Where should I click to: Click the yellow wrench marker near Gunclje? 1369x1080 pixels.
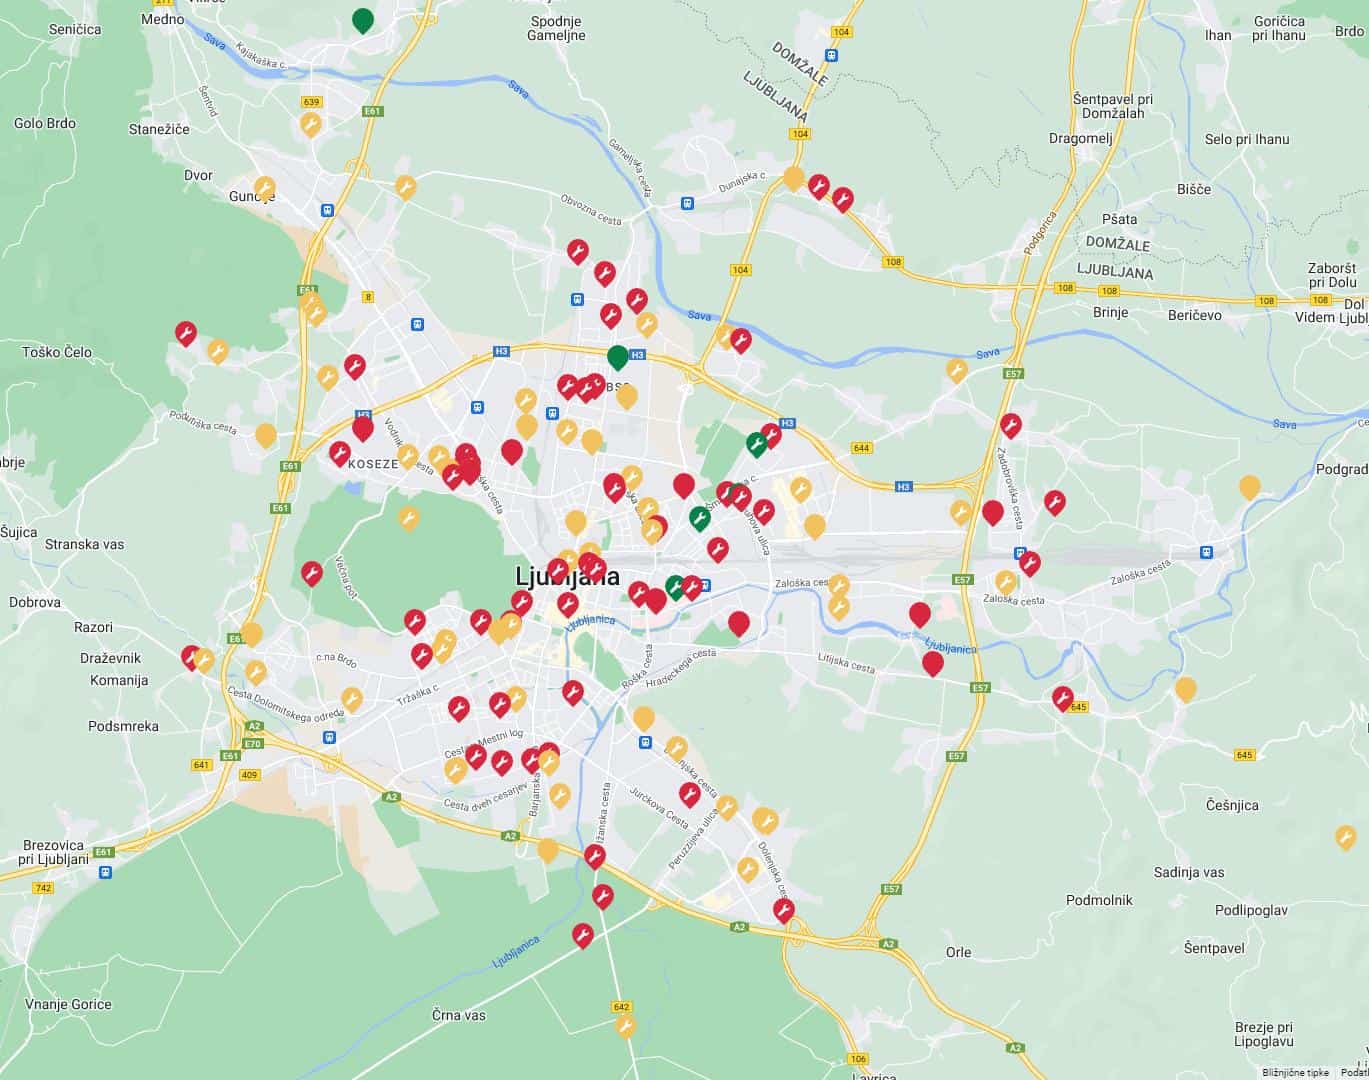click(264, 187)
